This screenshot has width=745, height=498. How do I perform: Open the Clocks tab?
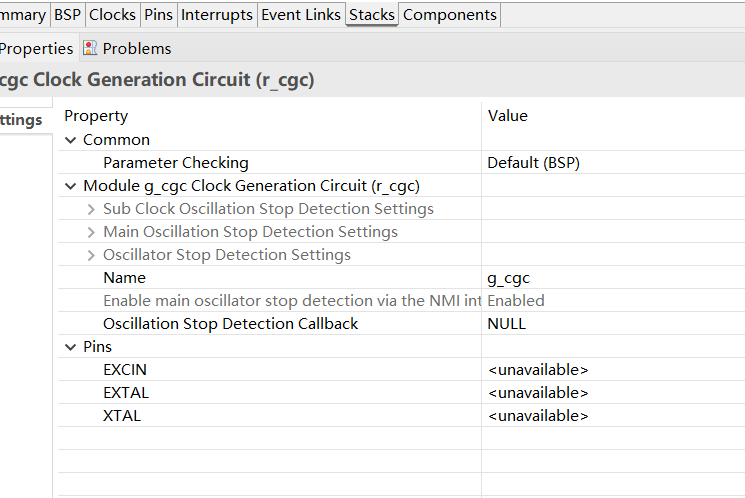(x=112, y=15)
